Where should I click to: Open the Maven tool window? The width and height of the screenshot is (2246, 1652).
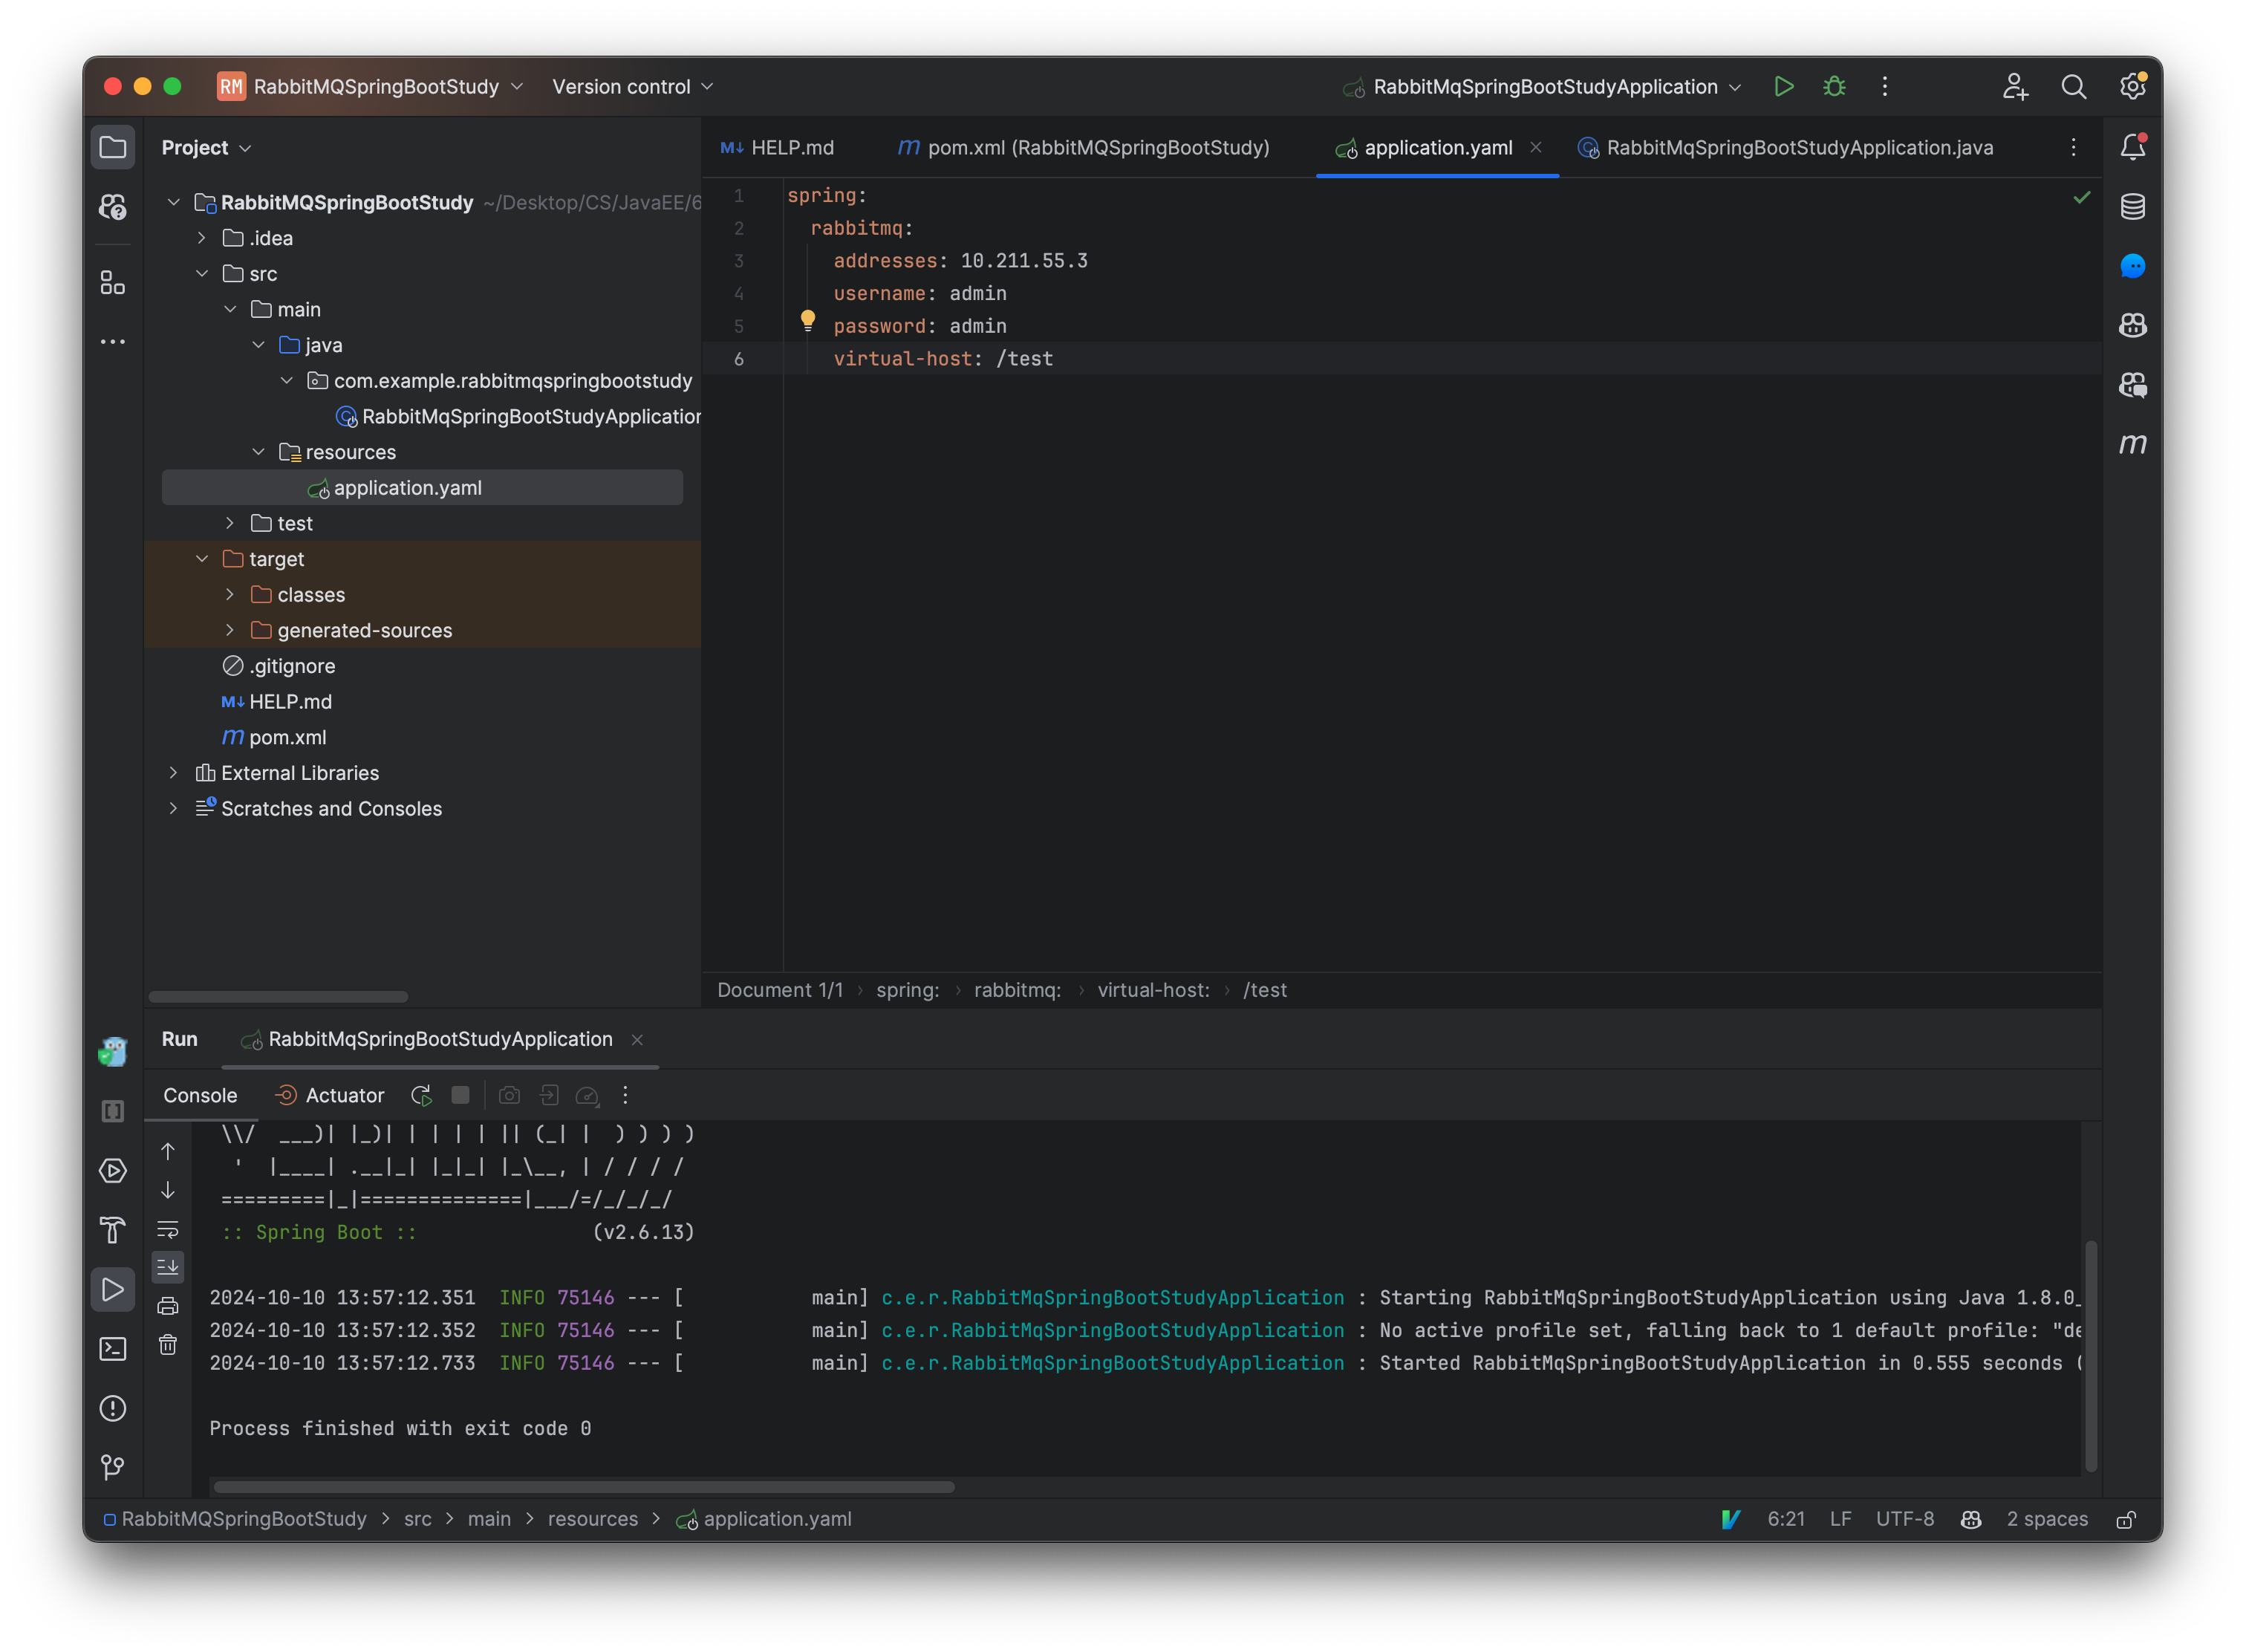point(2133,445)
